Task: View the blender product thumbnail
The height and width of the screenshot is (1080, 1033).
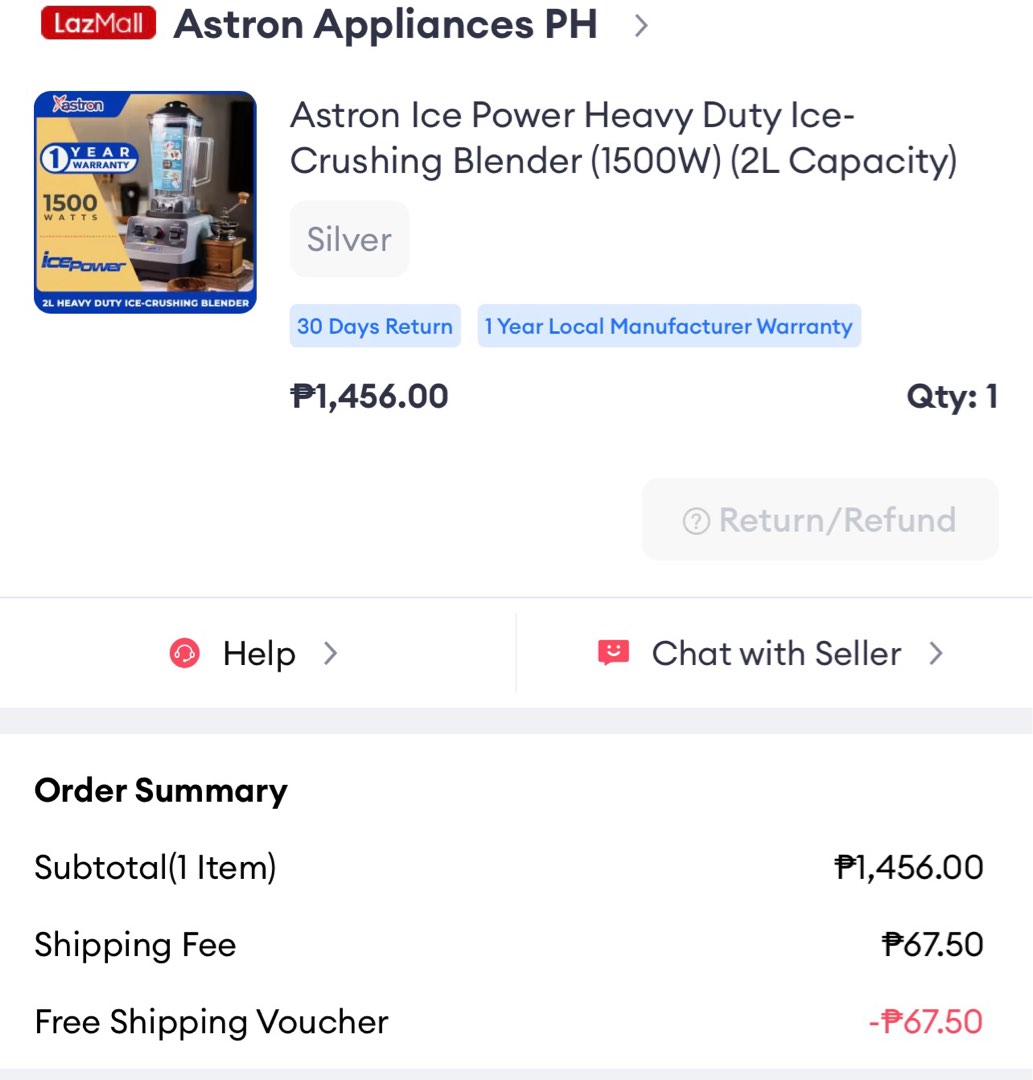Action: 144,202
